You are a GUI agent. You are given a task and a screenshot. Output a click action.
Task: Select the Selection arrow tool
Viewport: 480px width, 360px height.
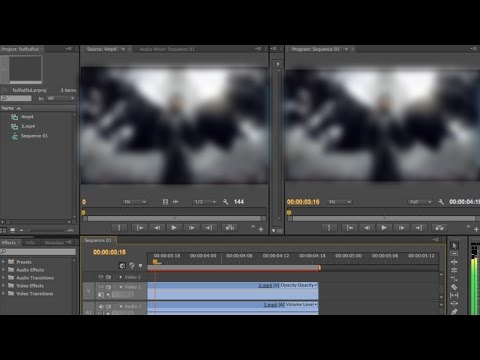(x=454, y=246)
